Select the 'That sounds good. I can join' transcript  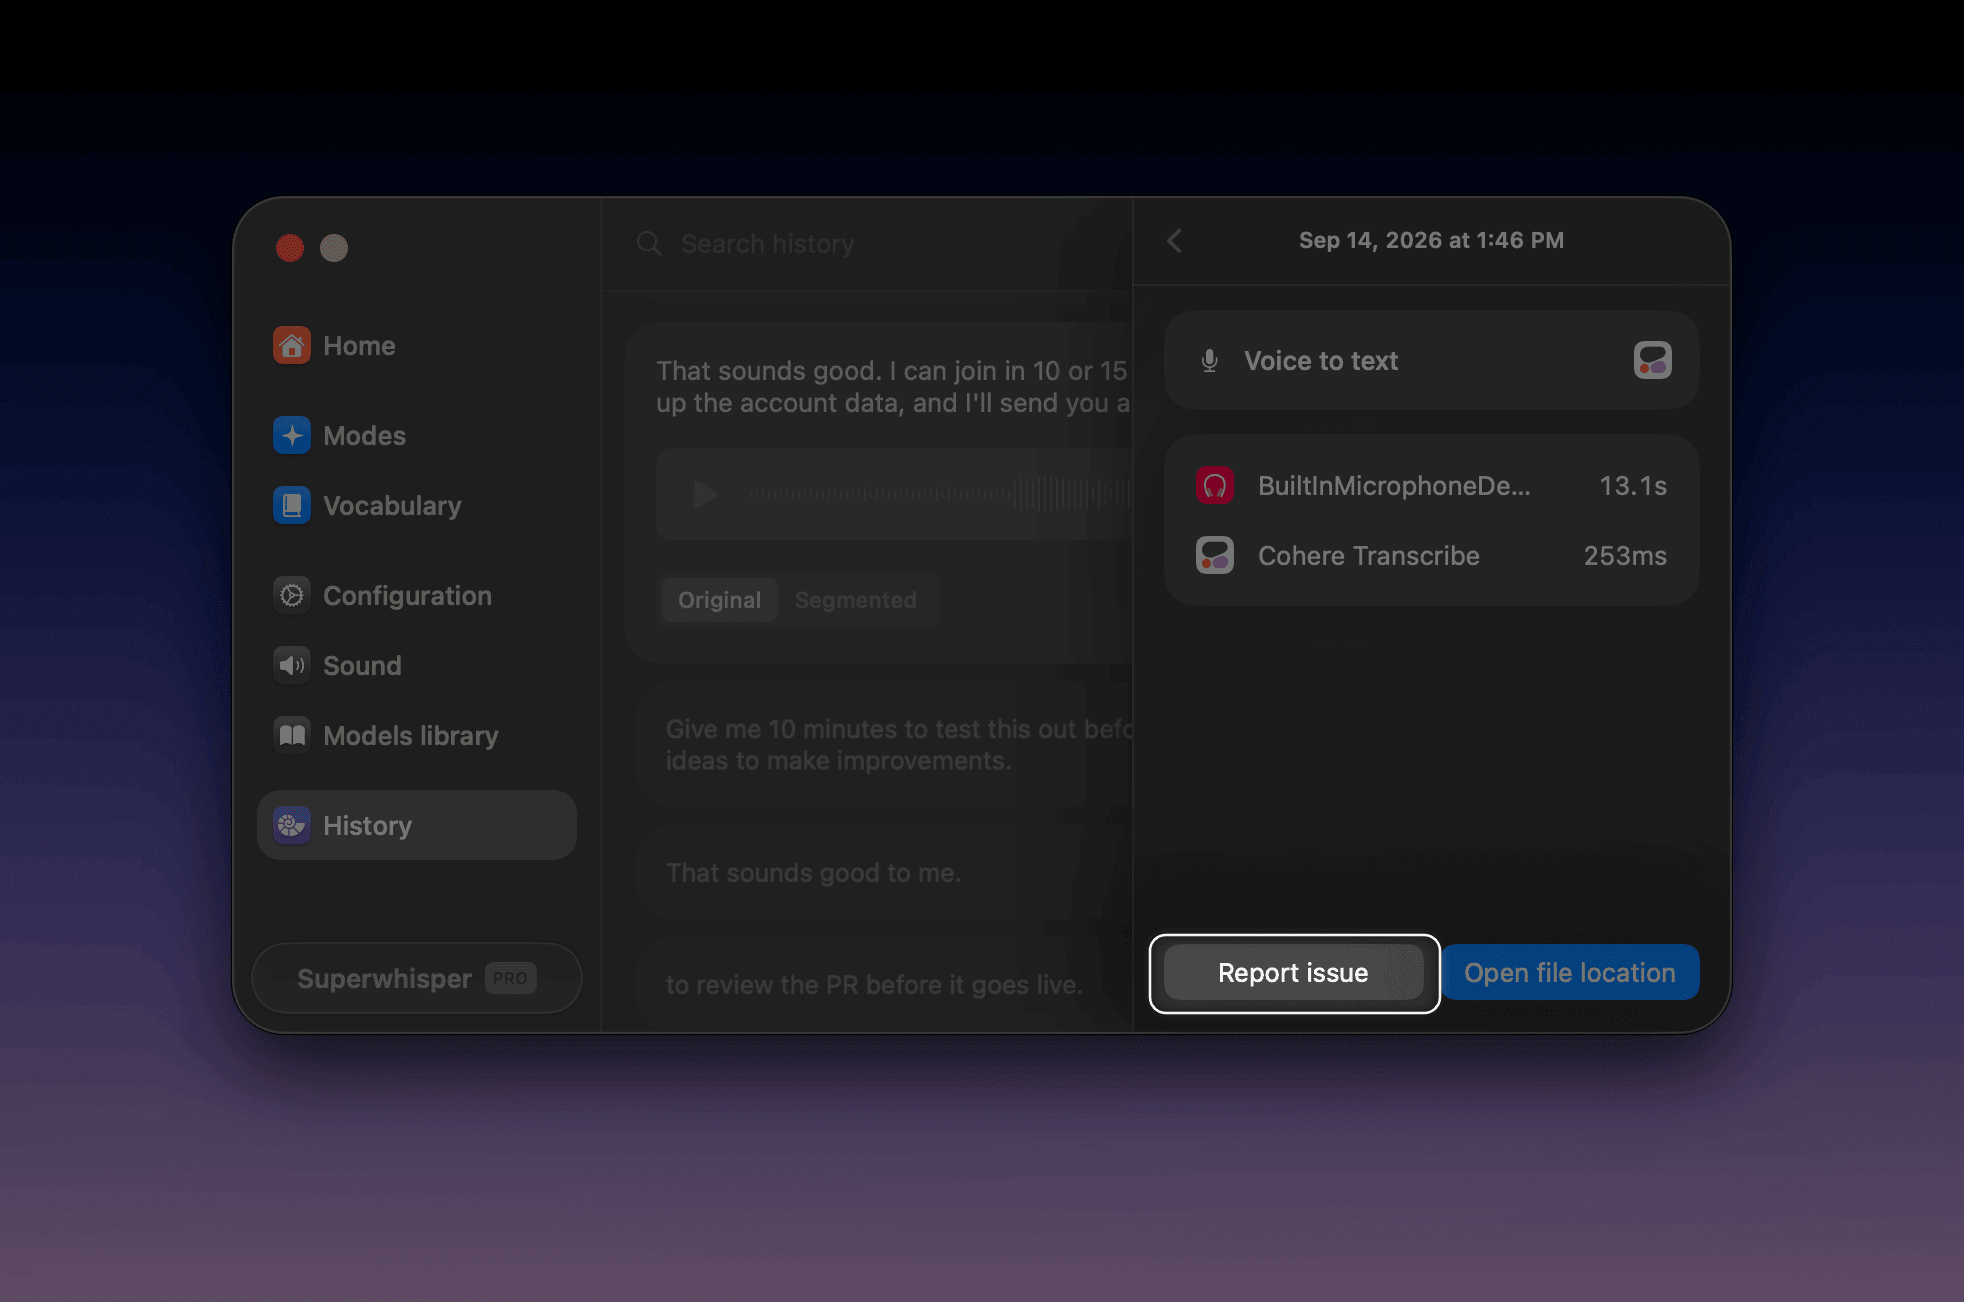pyautogui.click(x=893, y=387)
